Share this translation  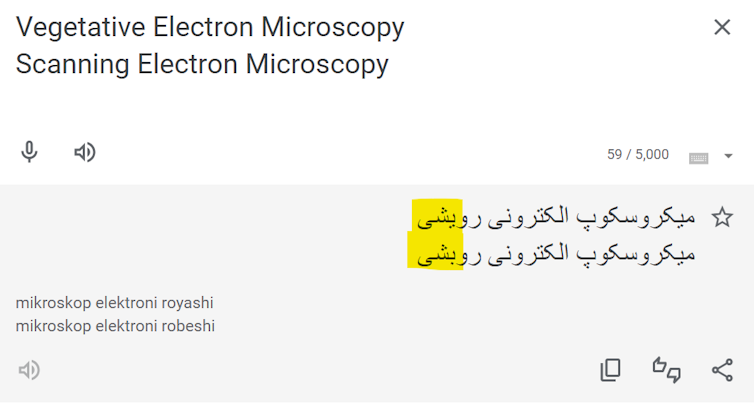722,370
